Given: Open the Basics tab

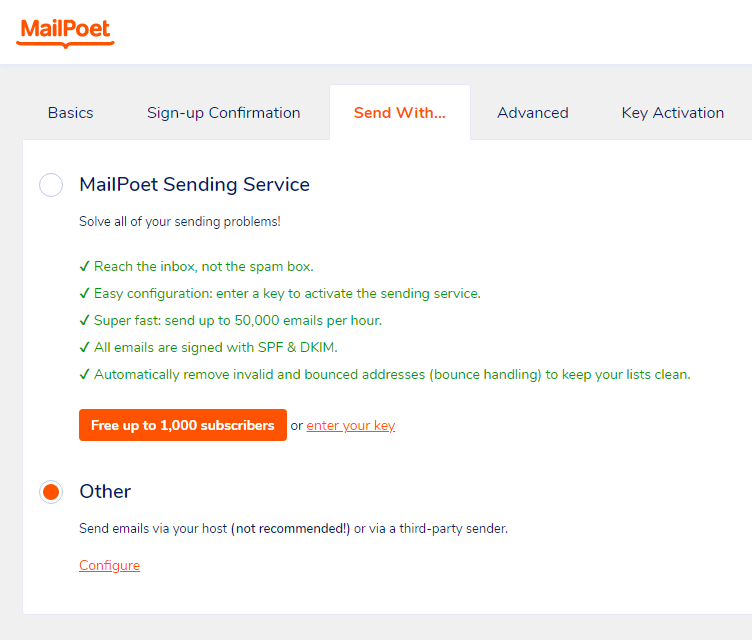Looking at the screenshot, I should [x=70, y=113].
